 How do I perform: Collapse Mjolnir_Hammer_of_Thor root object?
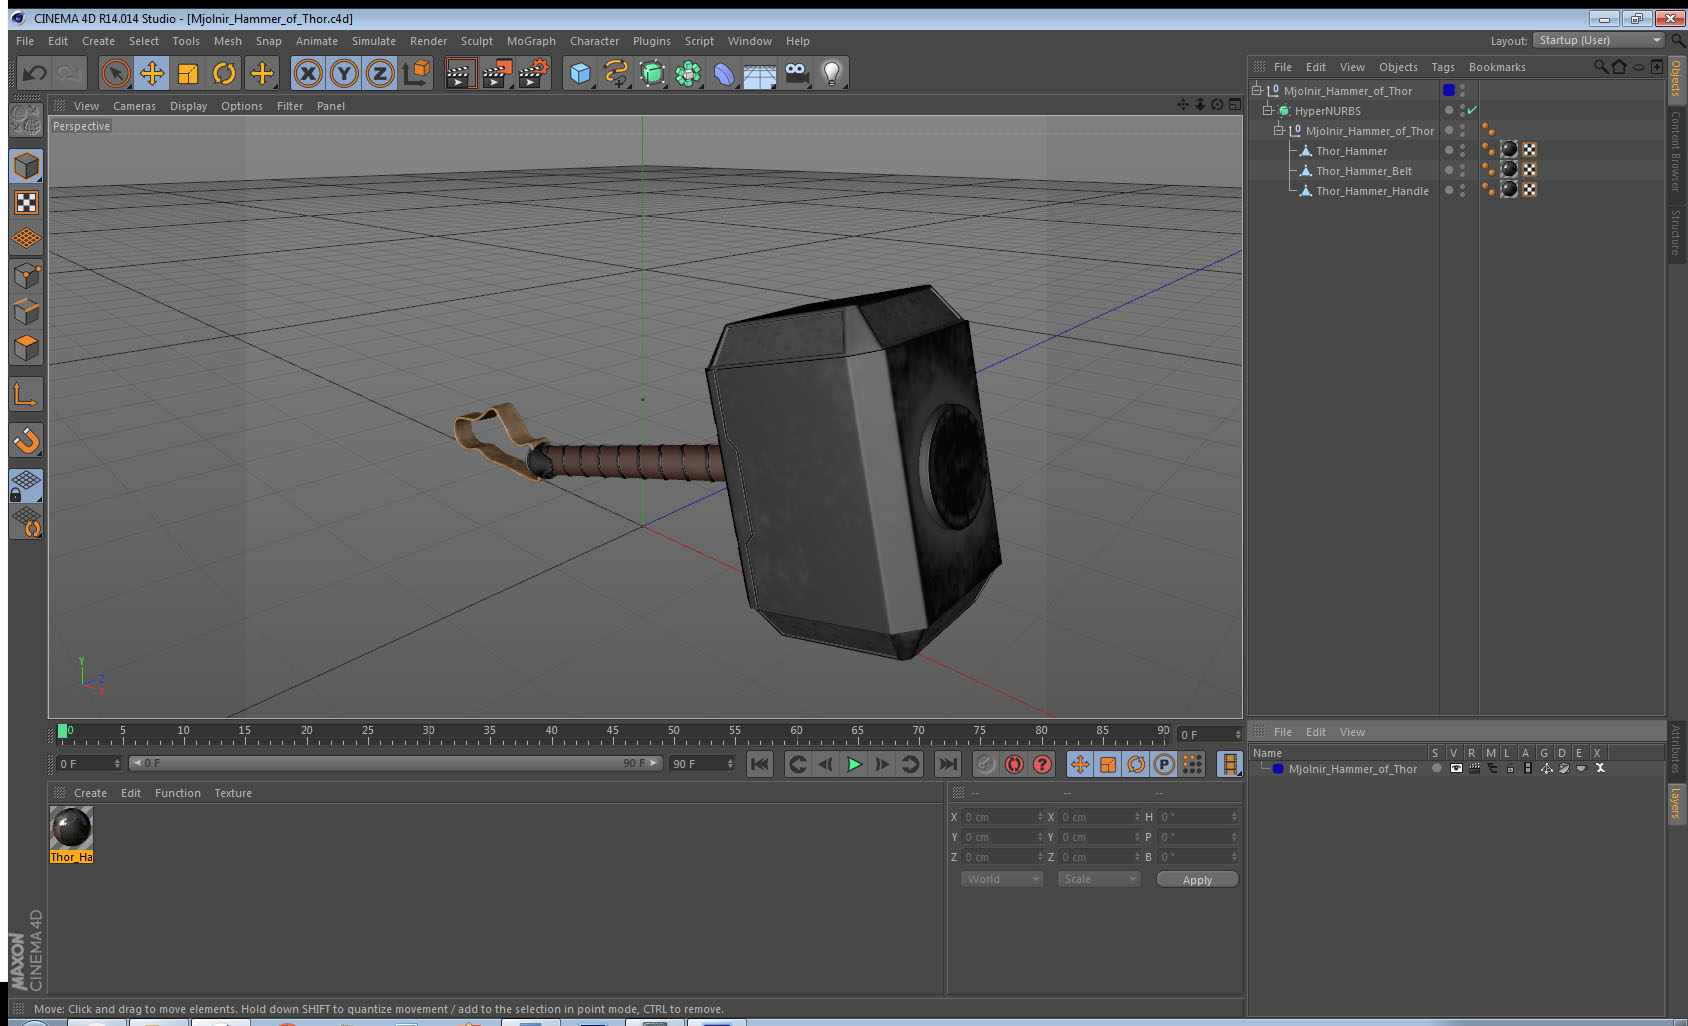(1257, 90)
